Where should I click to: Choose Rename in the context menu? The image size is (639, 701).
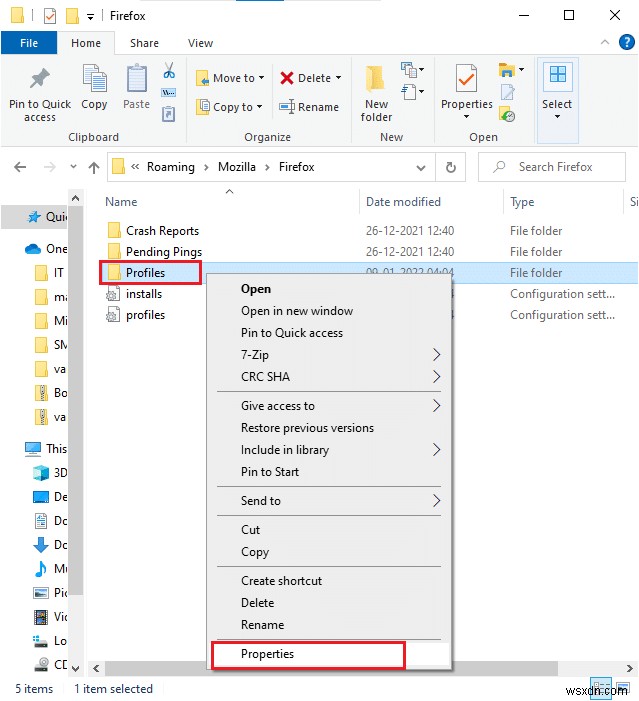tap(329, 625)
